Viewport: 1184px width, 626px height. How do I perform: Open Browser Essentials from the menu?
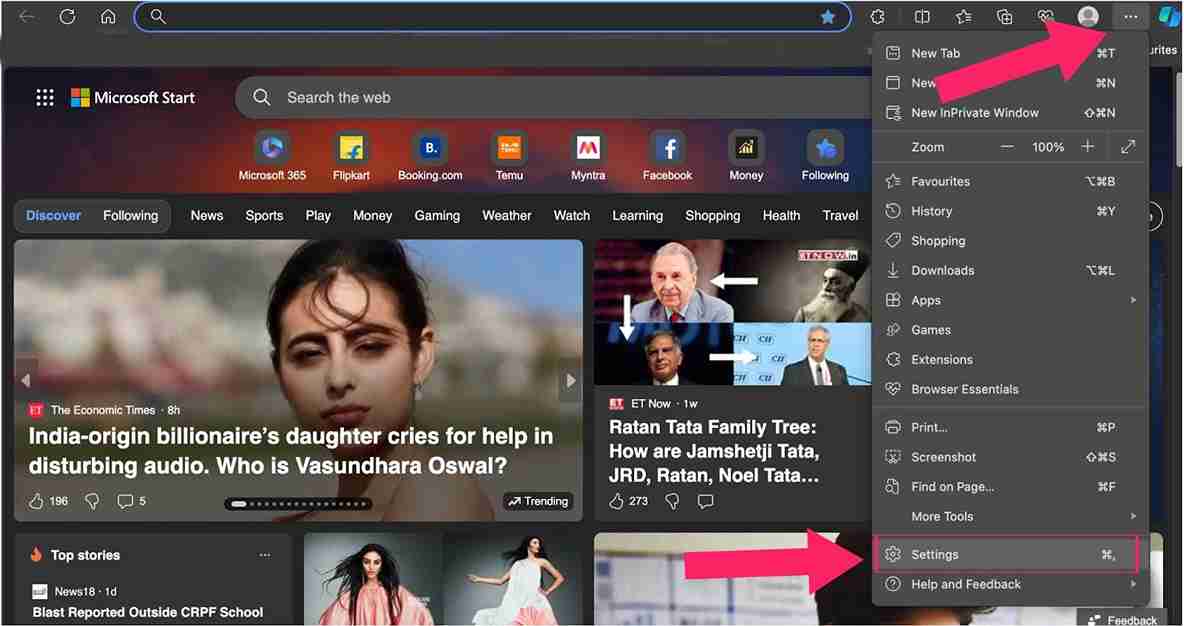(1010, 389)
